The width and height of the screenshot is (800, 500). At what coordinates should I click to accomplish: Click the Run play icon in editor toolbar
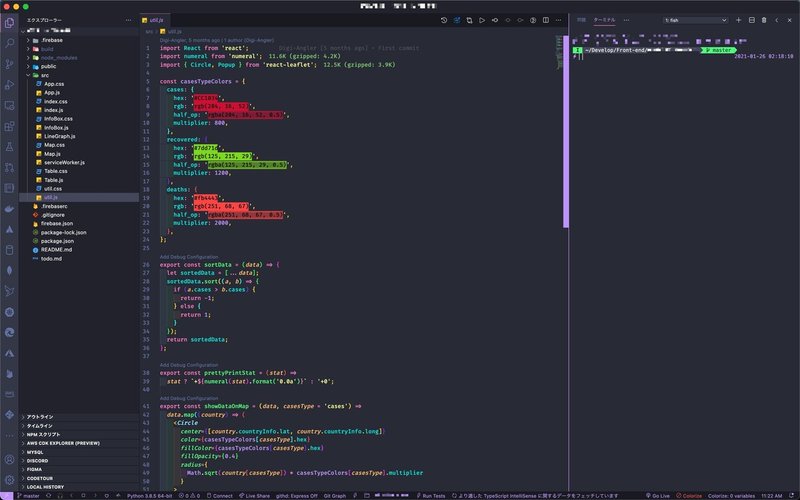click(x=482, y=20)
